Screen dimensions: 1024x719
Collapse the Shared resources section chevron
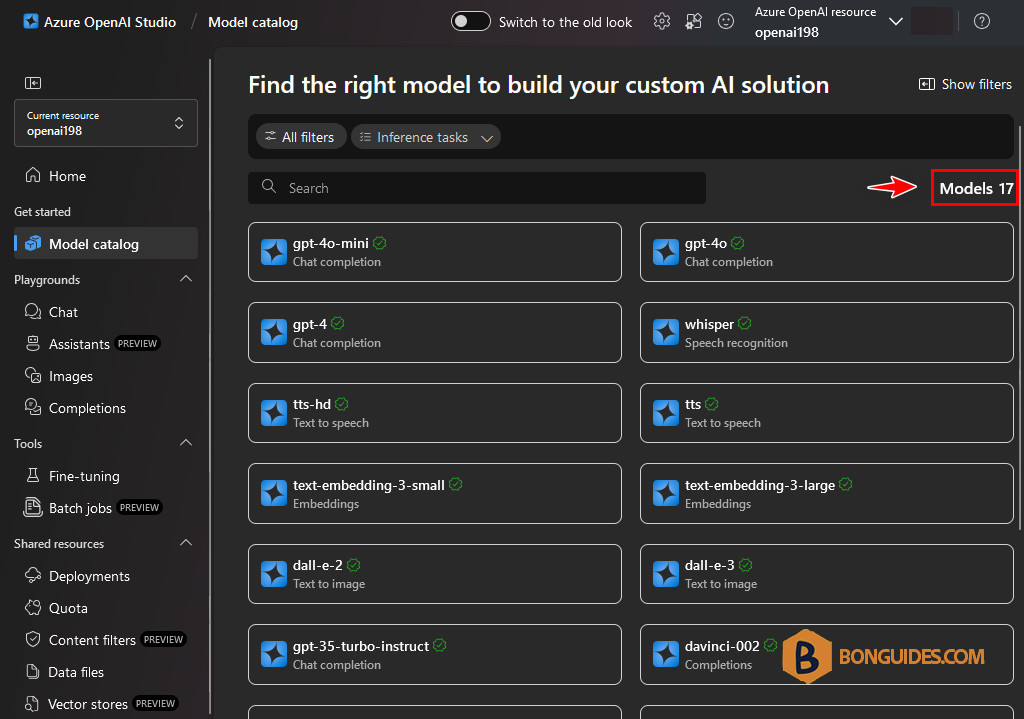(x=186, y=543)
